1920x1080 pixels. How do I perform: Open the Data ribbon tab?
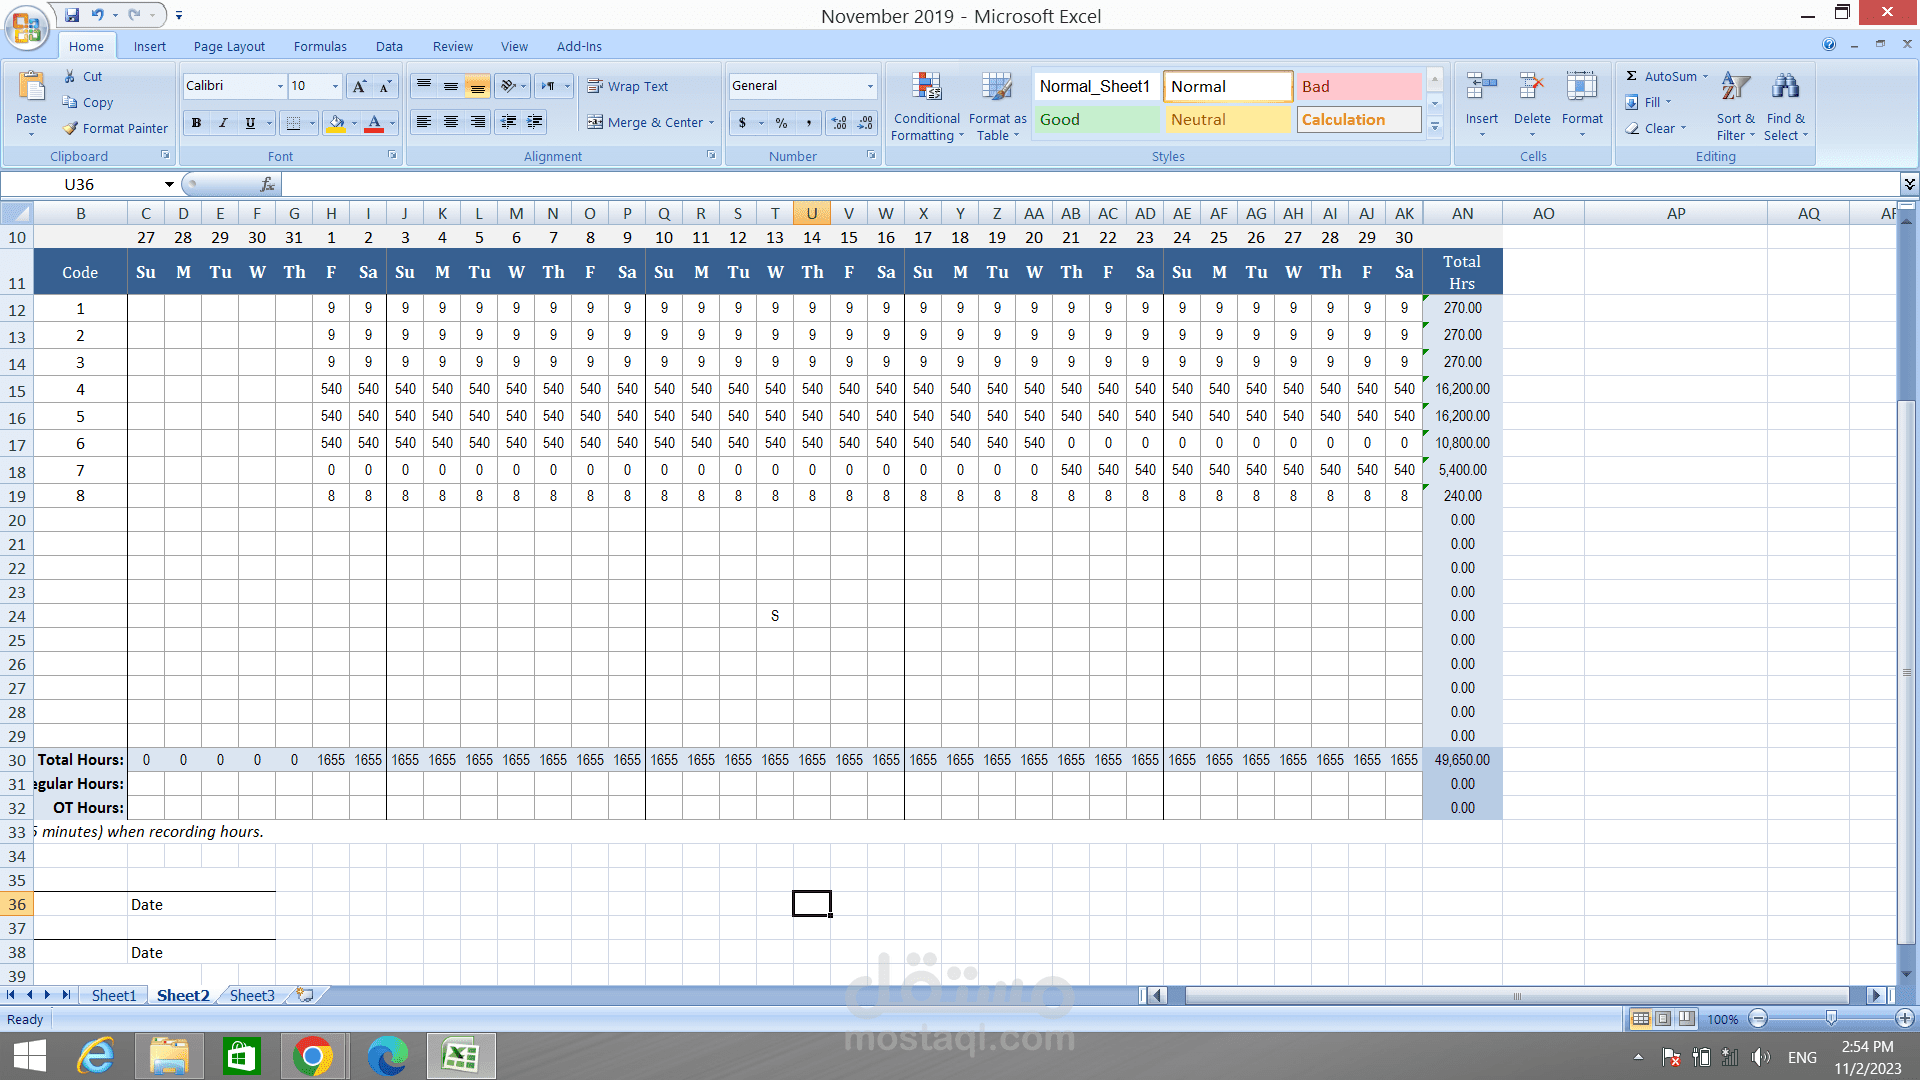[x=389, y=46]
